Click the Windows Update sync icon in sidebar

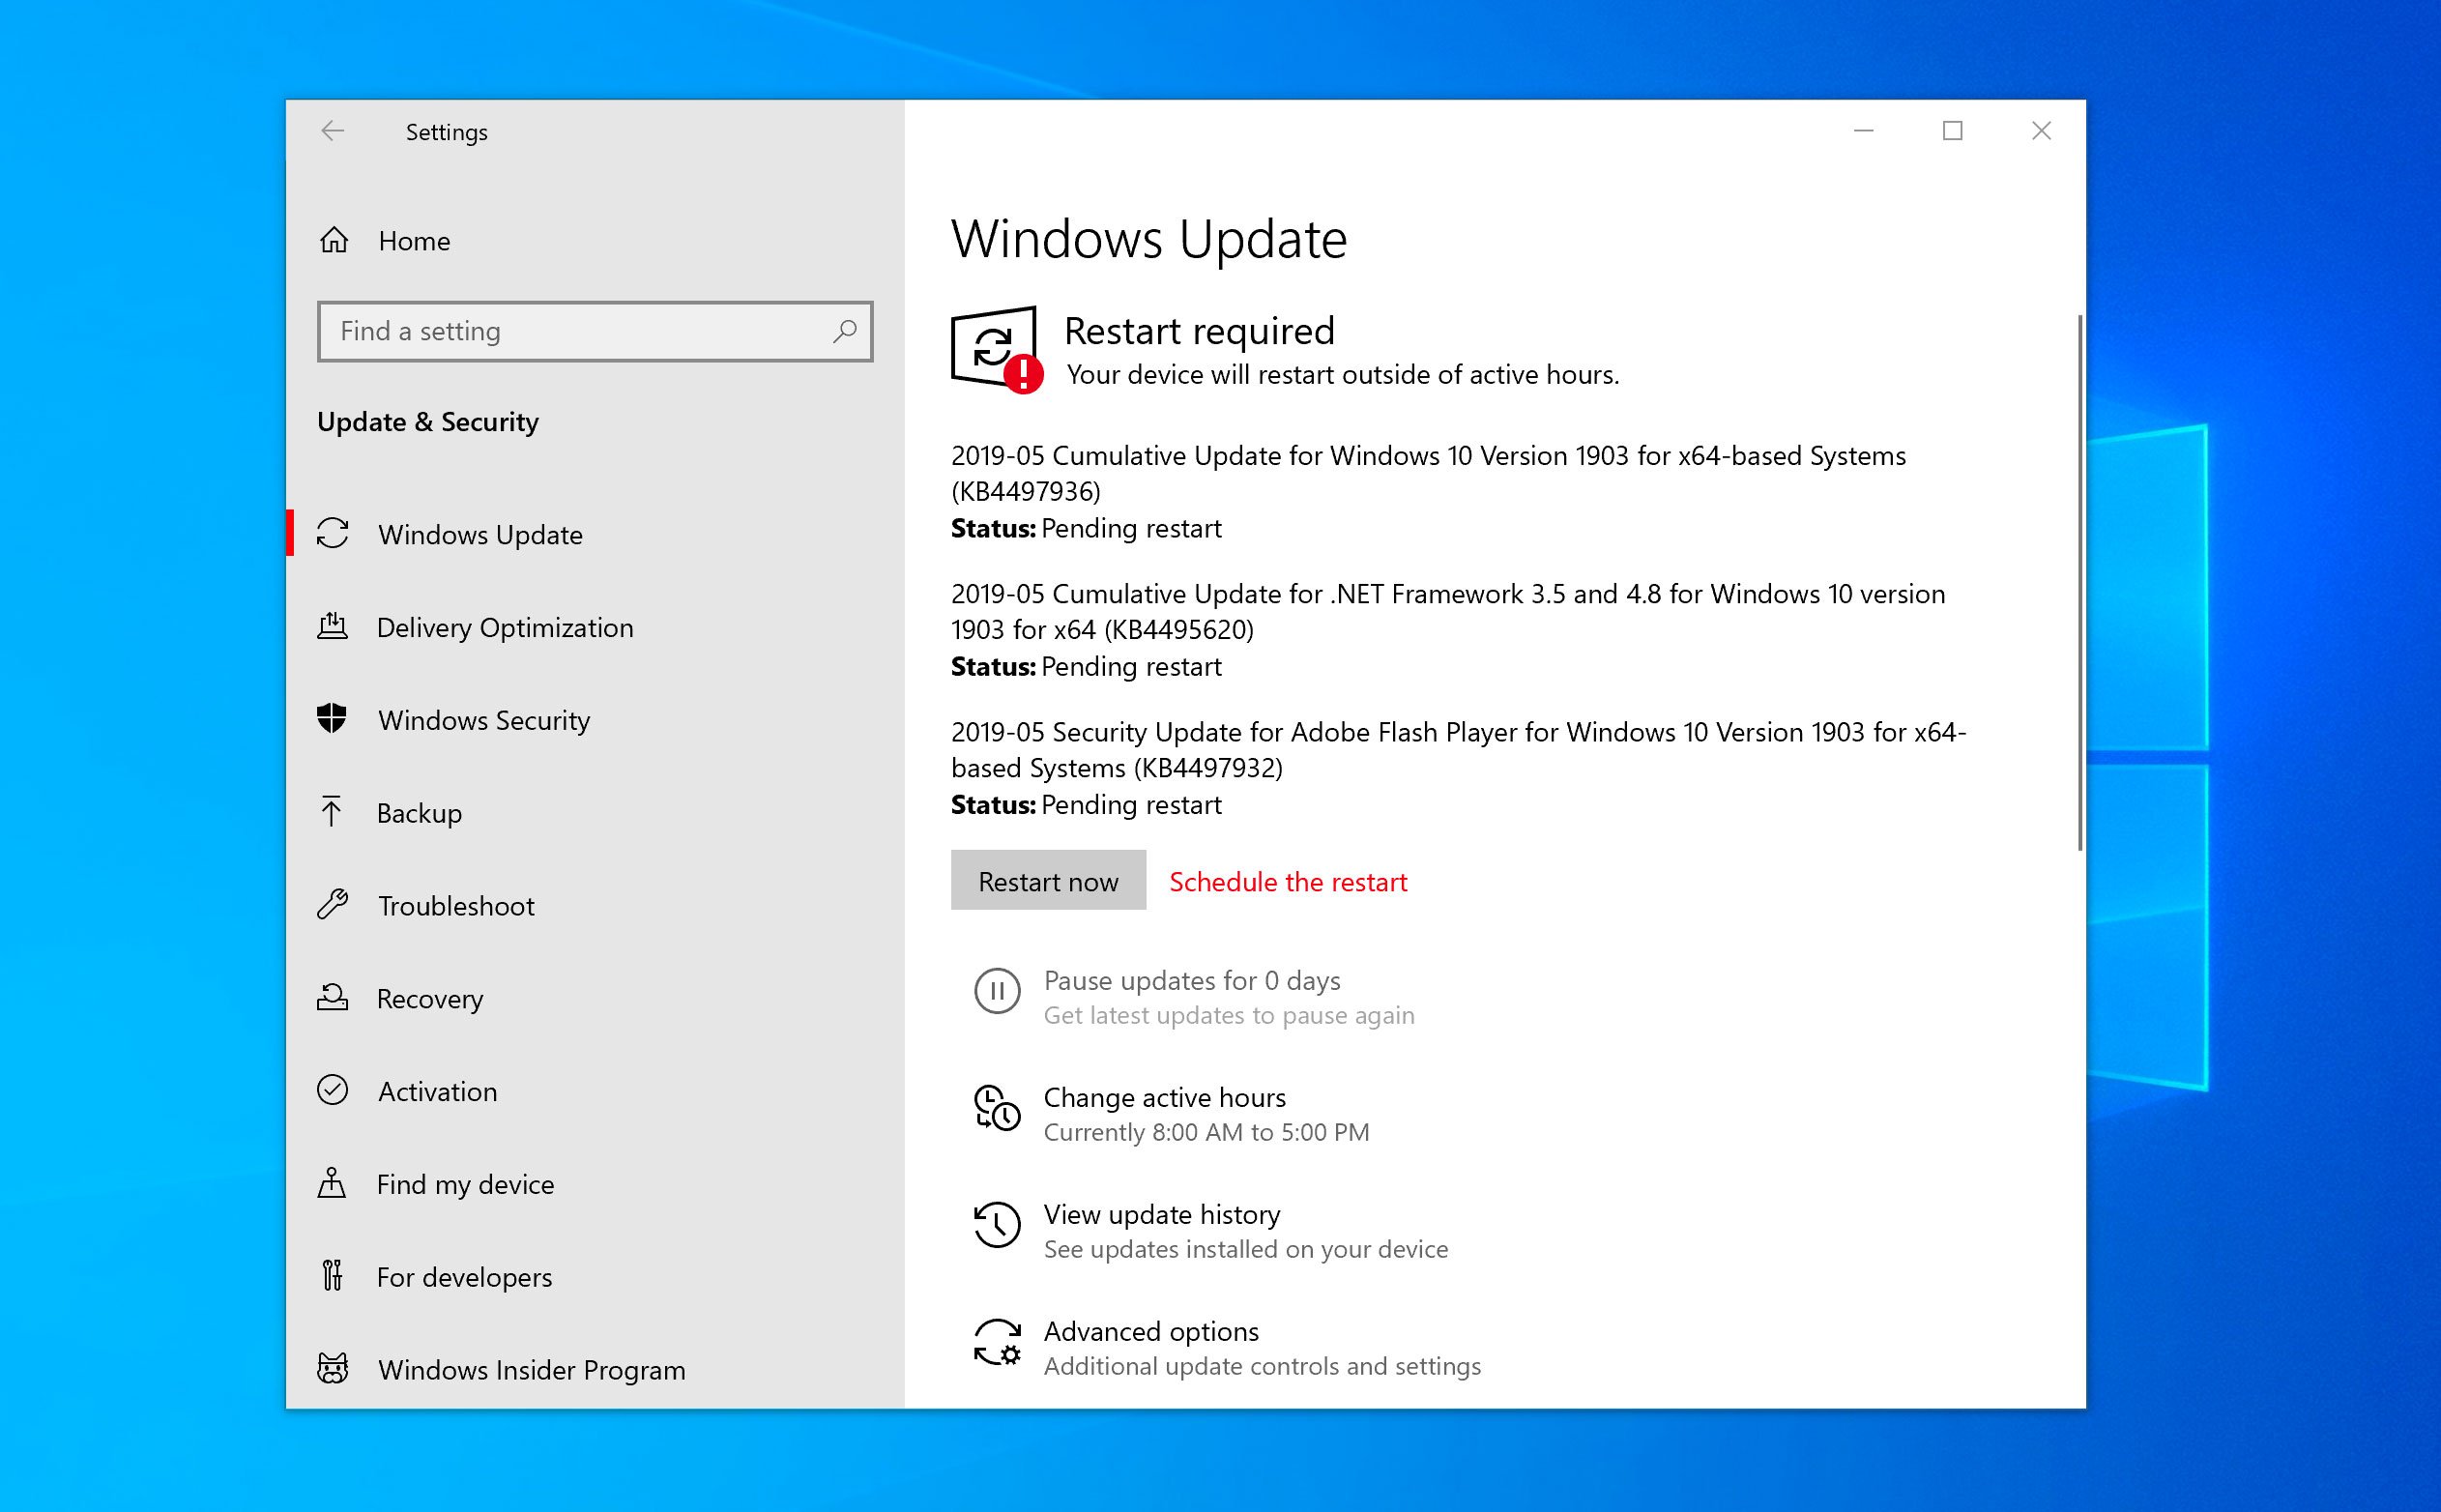(333, 533)
